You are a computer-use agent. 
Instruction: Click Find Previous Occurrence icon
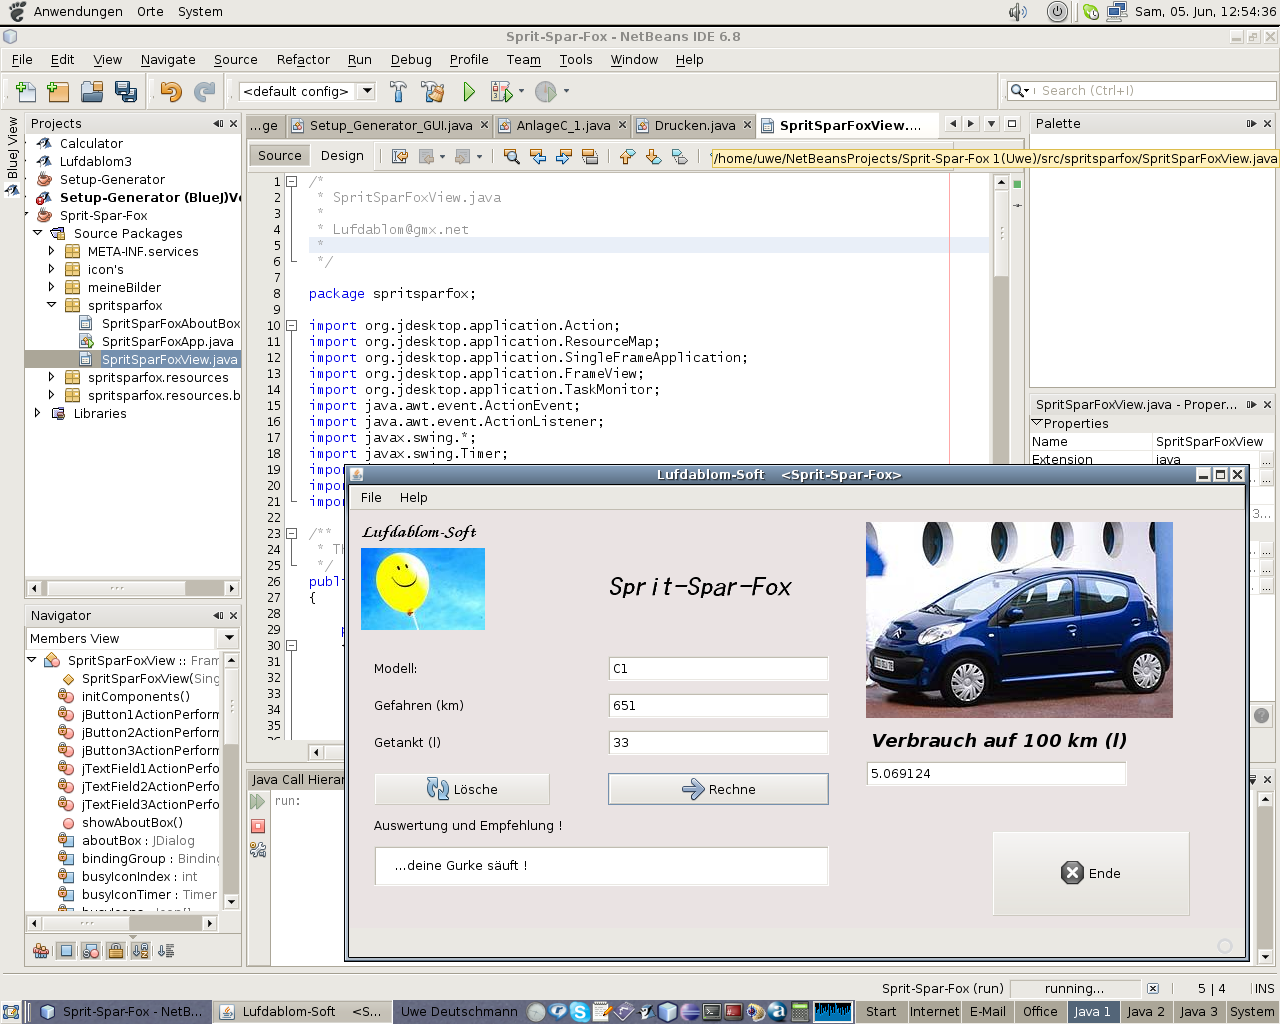coord(538,156)
